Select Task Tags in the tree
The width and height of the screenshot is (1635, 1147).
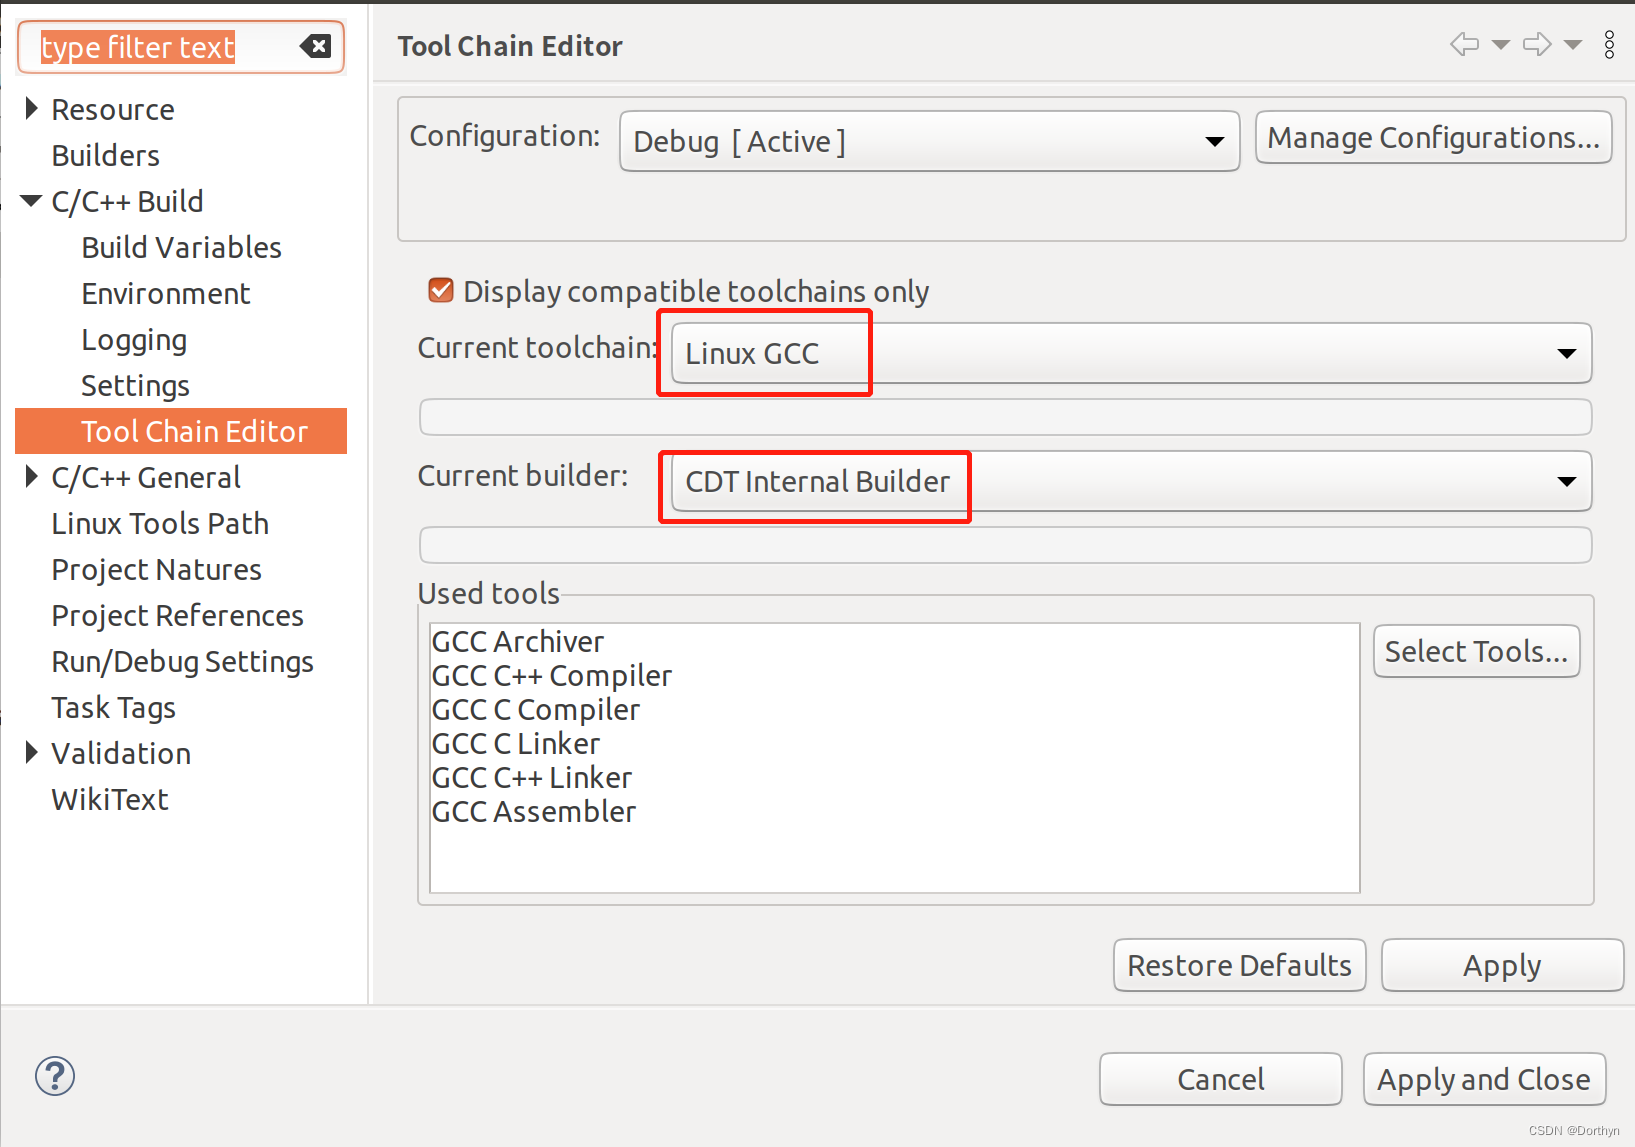pos(113,707)
